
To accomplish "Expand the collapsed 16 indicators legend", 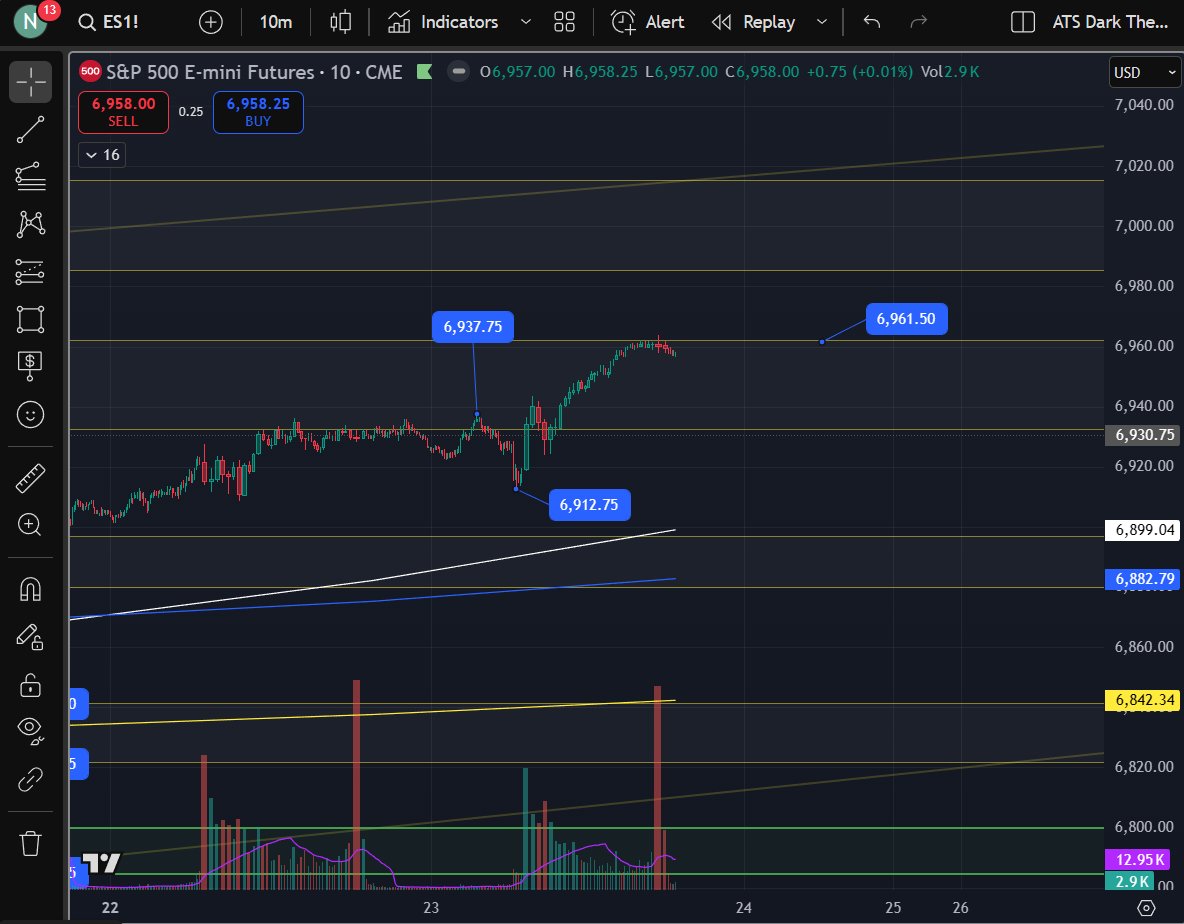I will 102,155.
